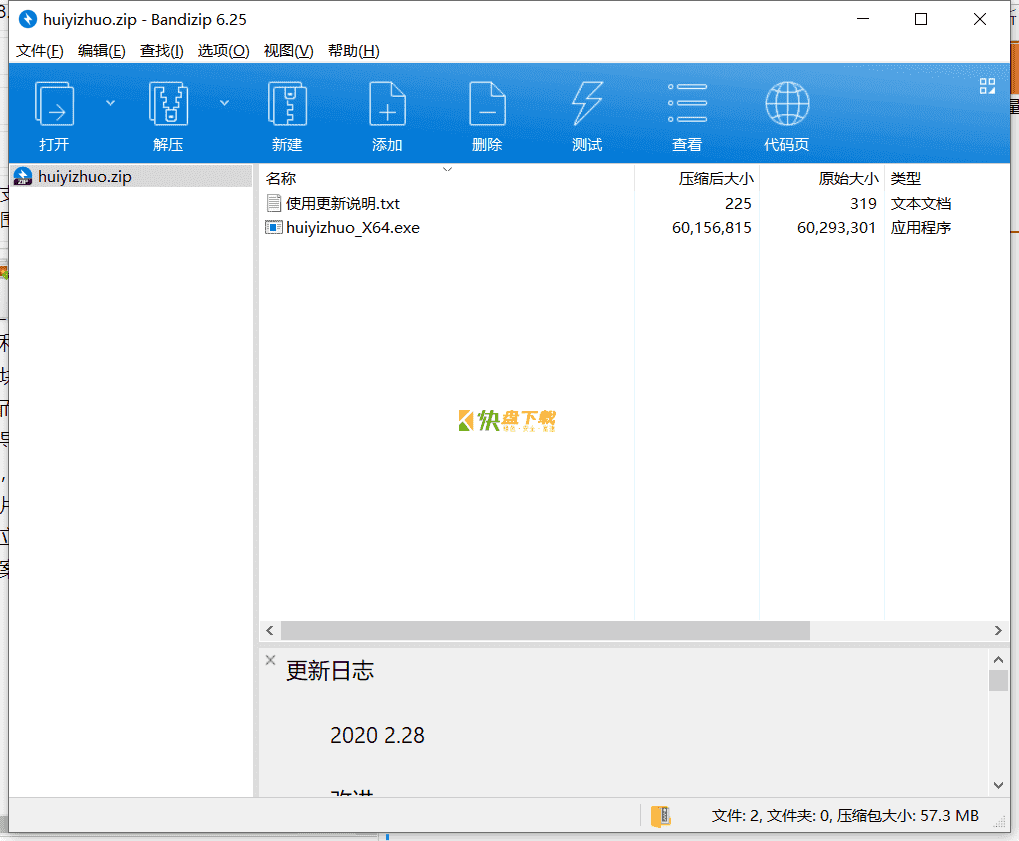Sort by the 名称 column header
Image resolution: width=1019 pixels, height=841 pixels.
coord(281,178)
